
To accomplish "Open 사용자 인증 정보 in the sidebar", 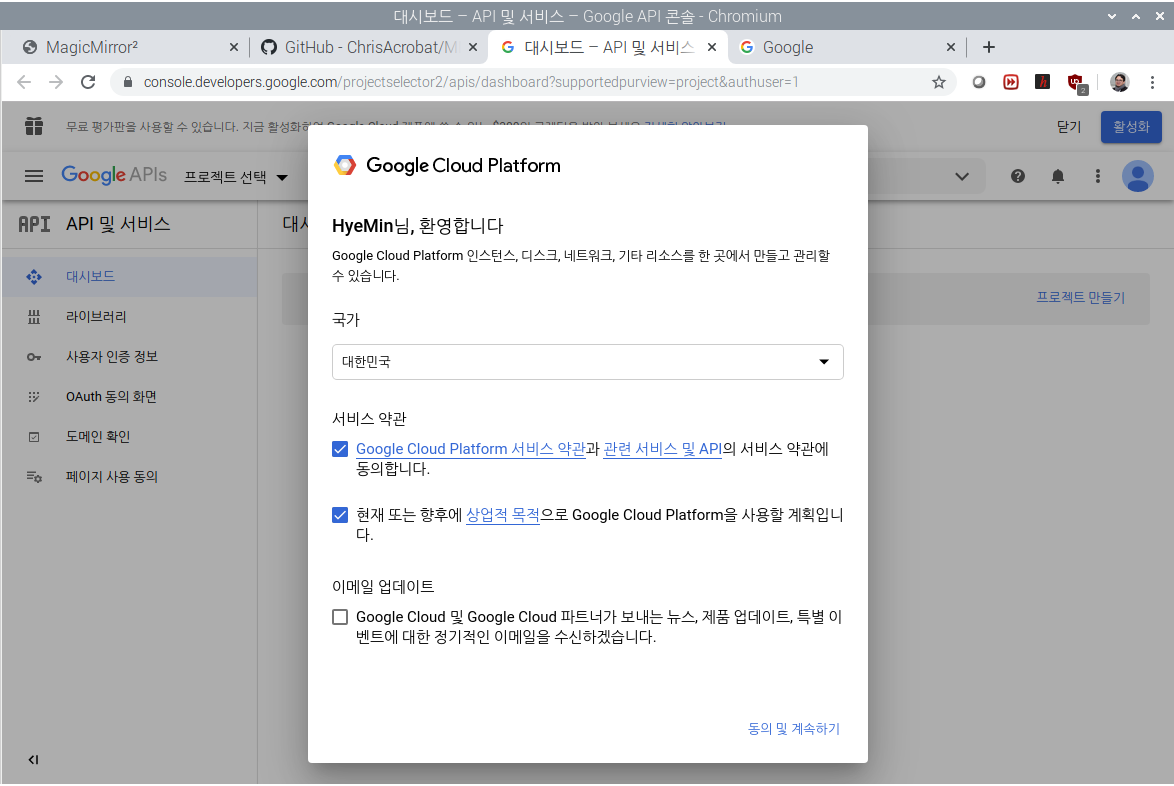I will (x=129, y=357).
